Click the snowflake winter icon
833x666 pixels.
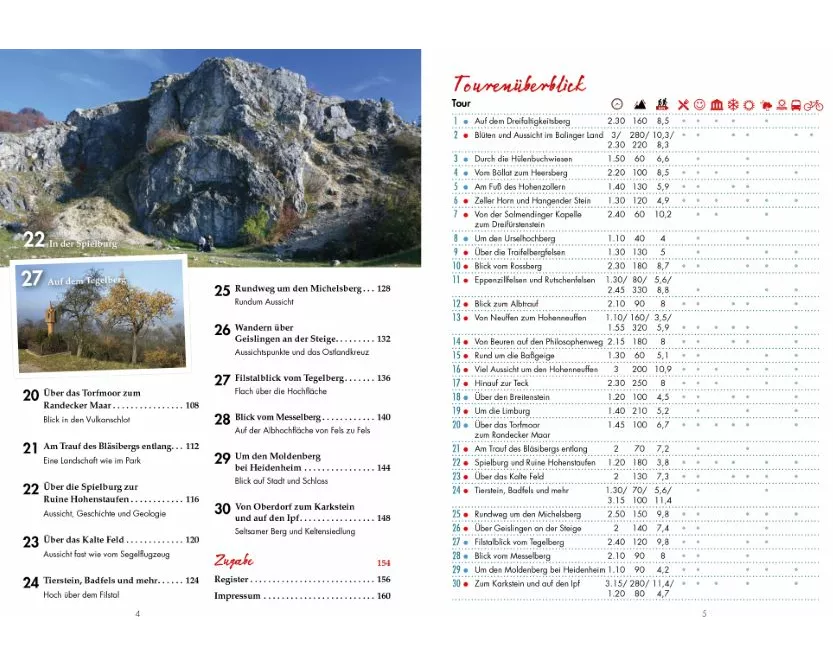pyautogui.click(x=732, y=104)
